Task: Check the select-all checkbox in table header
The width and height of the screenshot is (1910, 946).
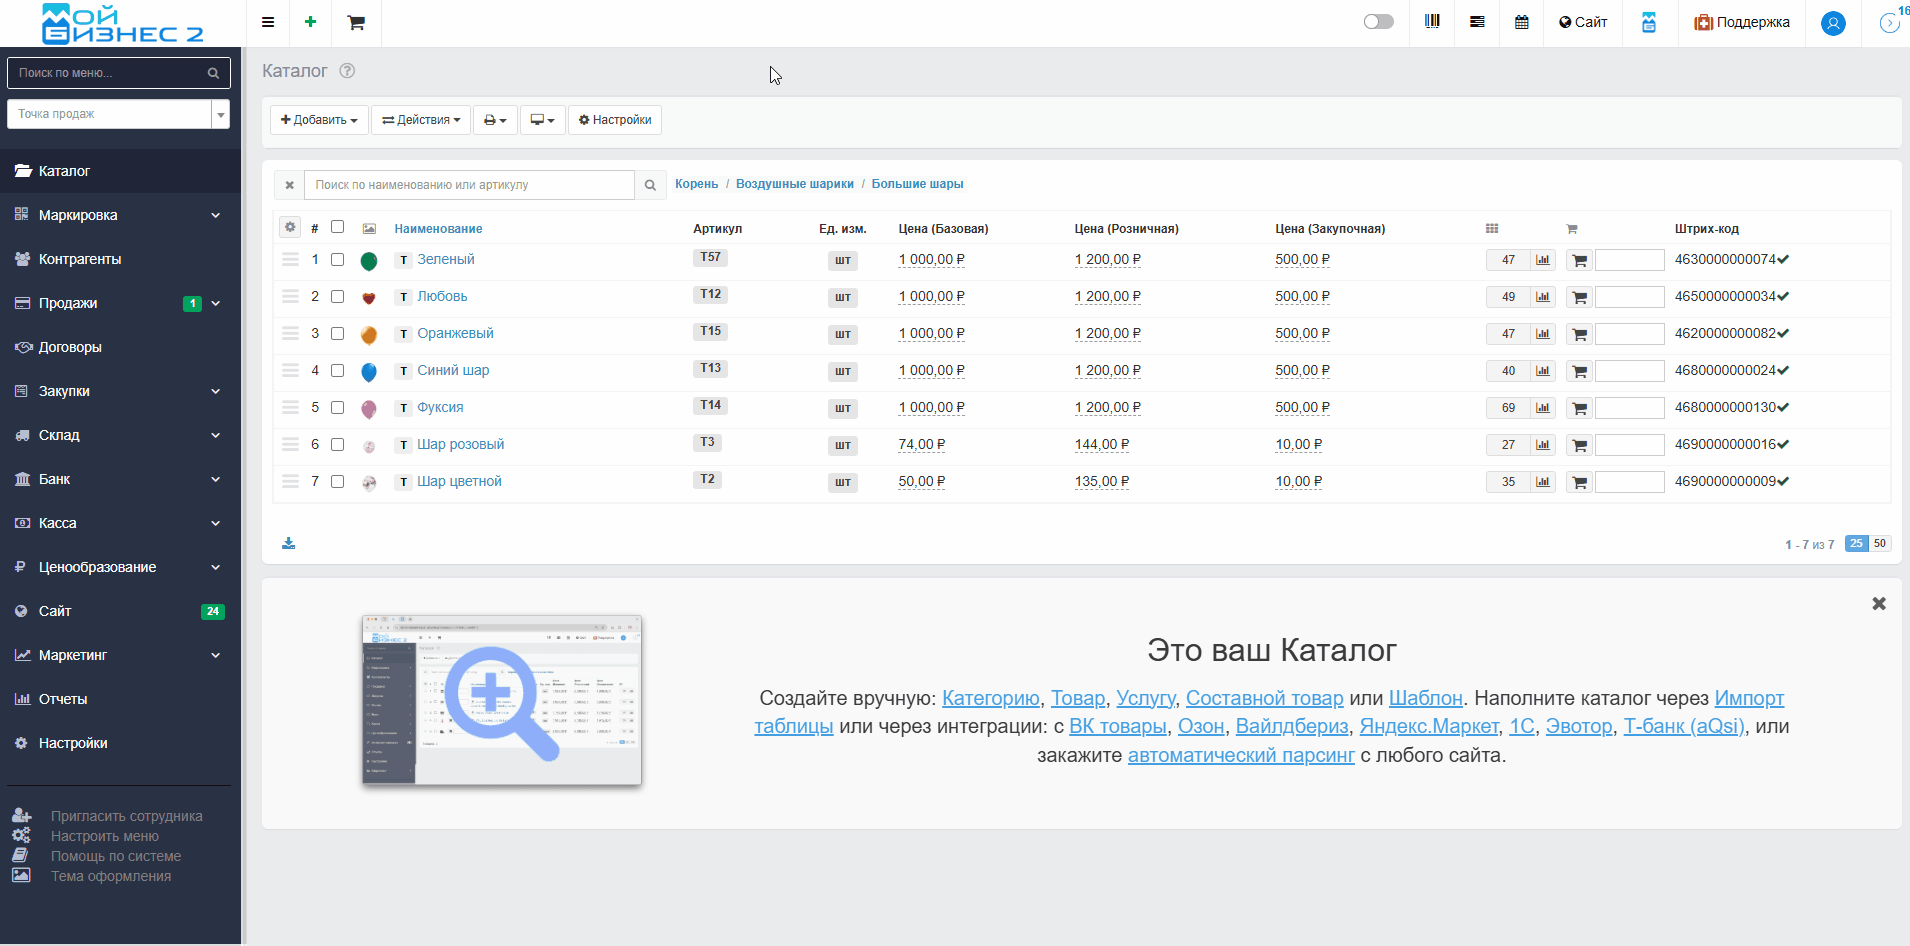Action: point(338,227)
